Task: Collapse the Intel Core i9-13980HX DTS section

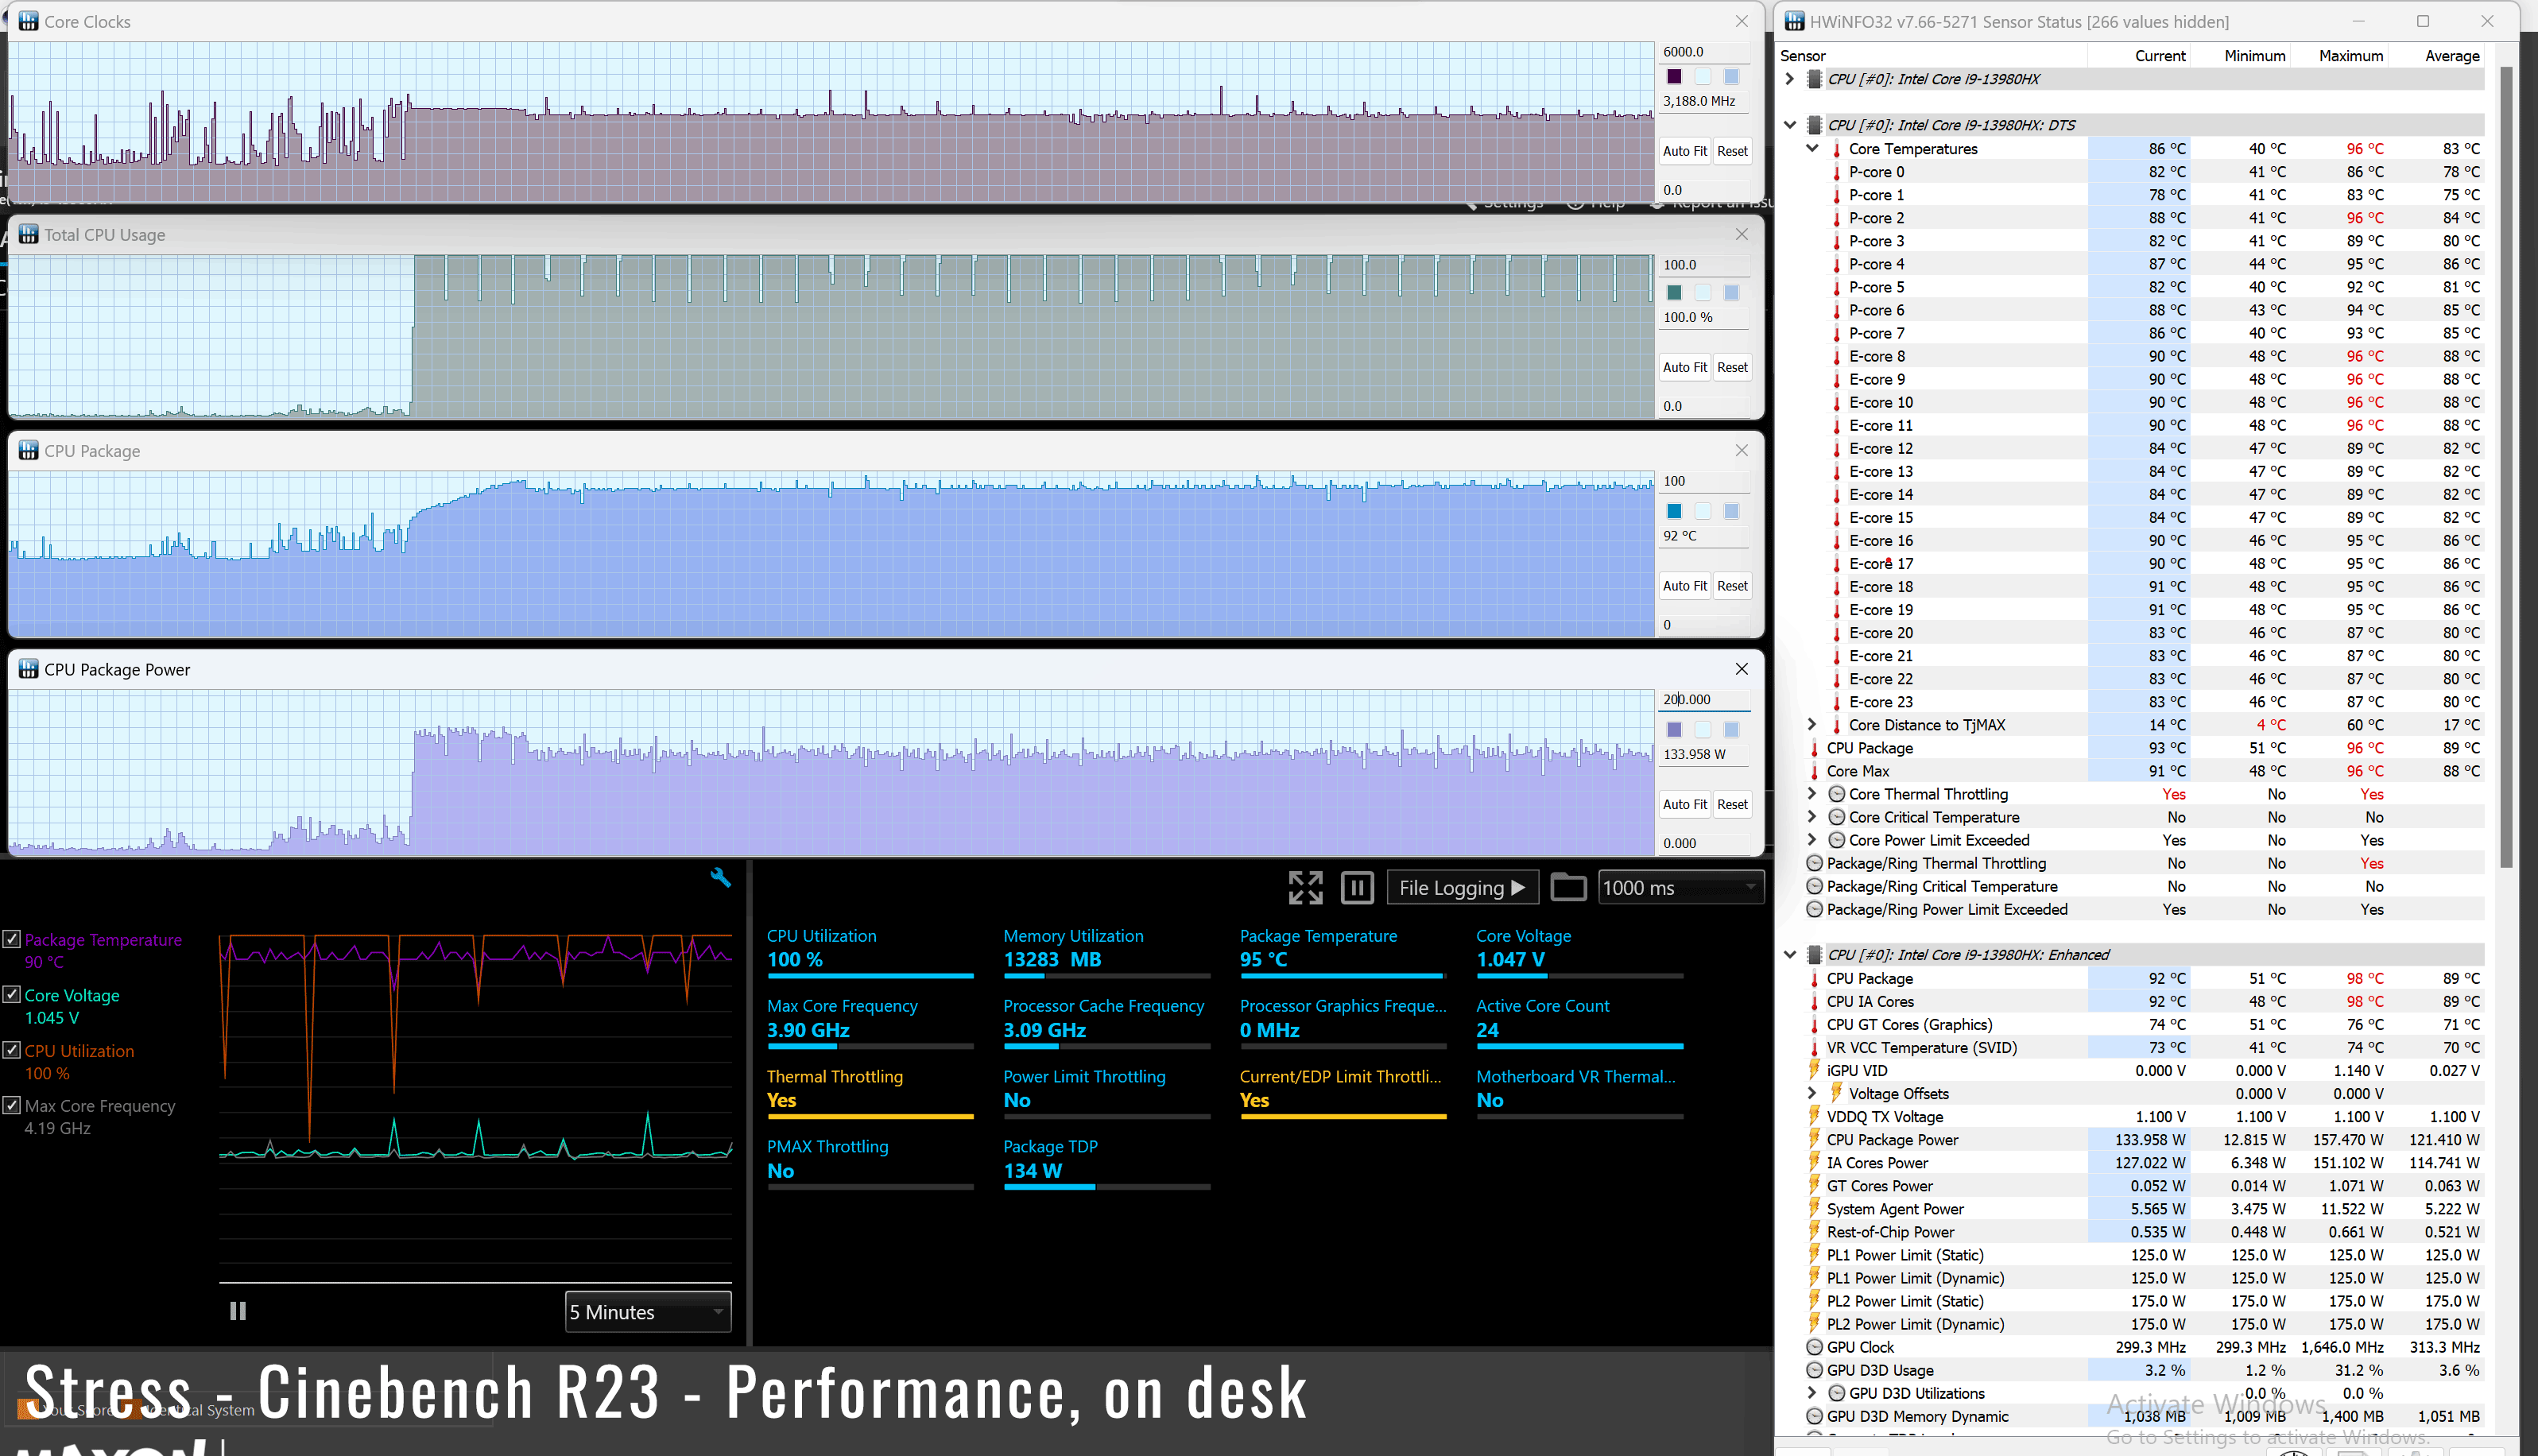Action: point(1790,125)
